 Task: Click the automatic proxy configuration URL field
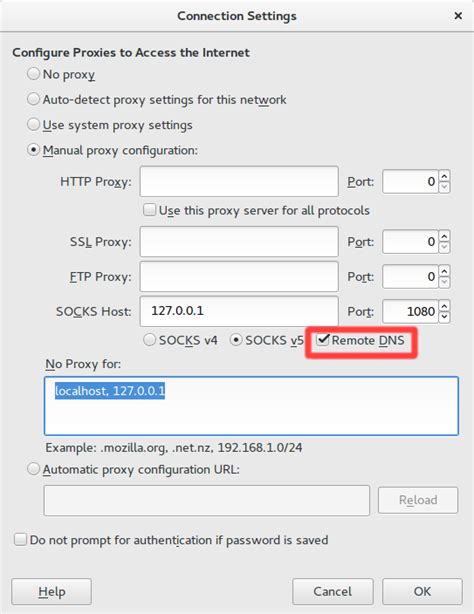pyautogui.click(x=207, y=500)
